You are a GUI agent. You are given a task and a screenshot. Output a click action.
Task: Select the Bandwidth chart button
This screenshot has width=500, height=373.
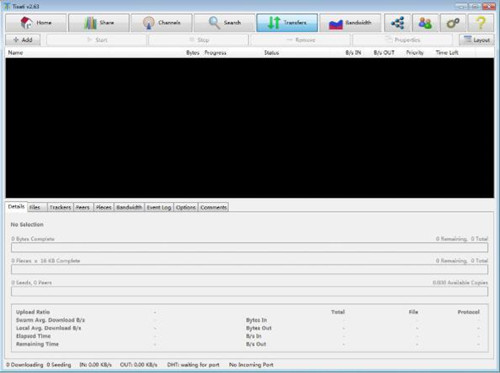350,23
